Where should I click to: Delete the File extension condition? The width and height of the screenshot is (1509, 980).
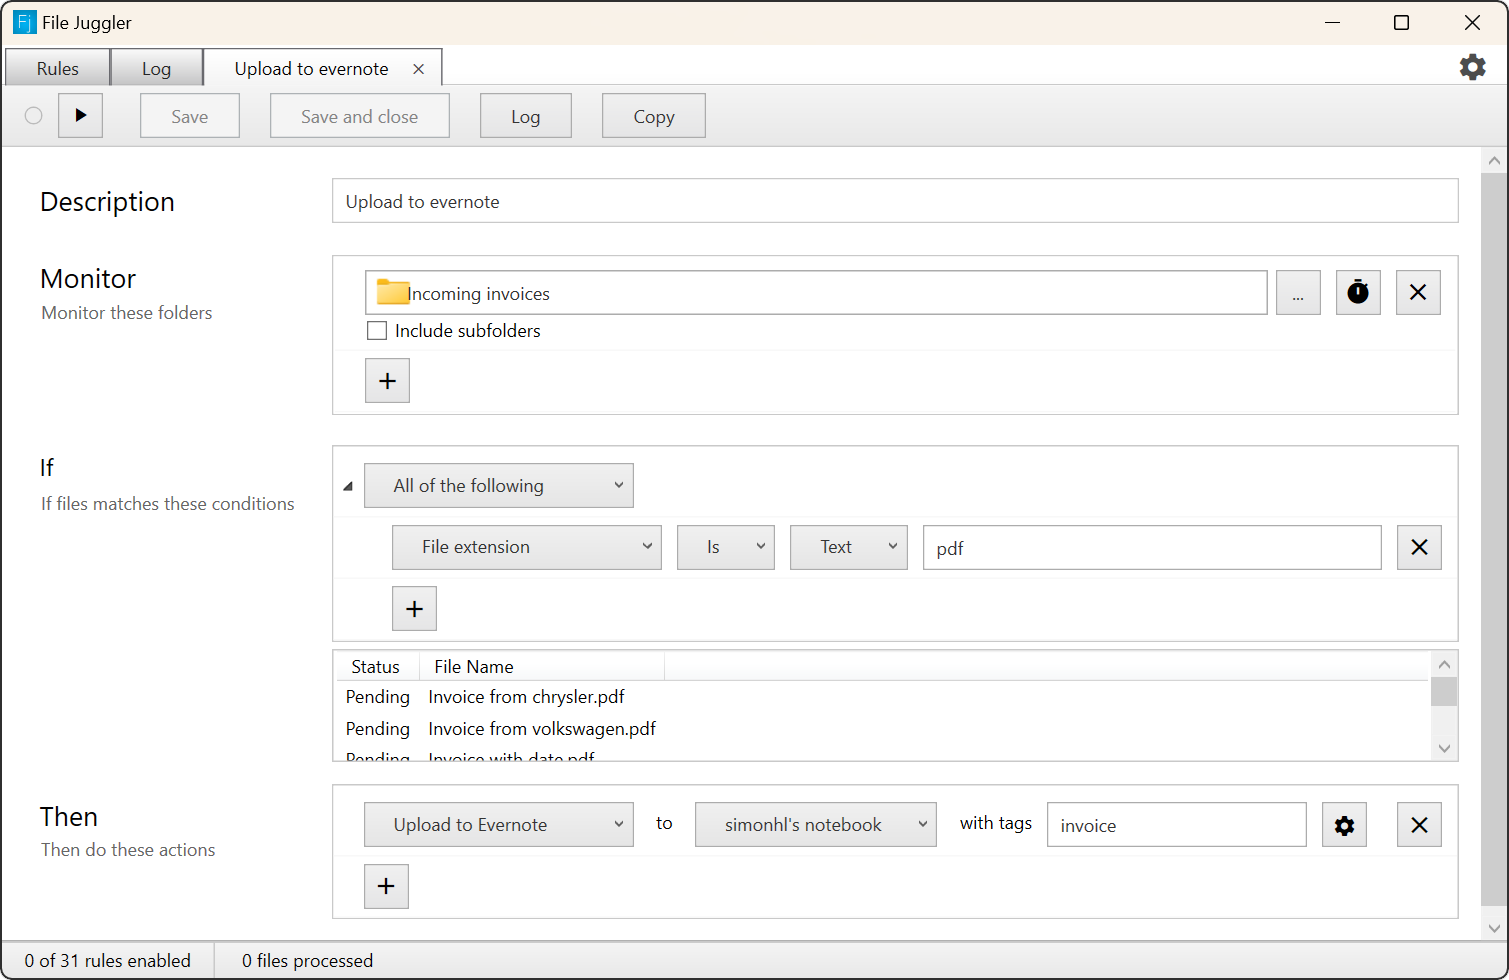point(1419,547)
